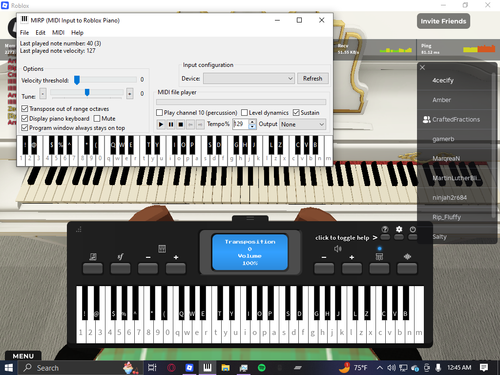Screen dimensions: 500x375
Task: Uncheck the Sustain checkbox
Action: coord(296,113)
